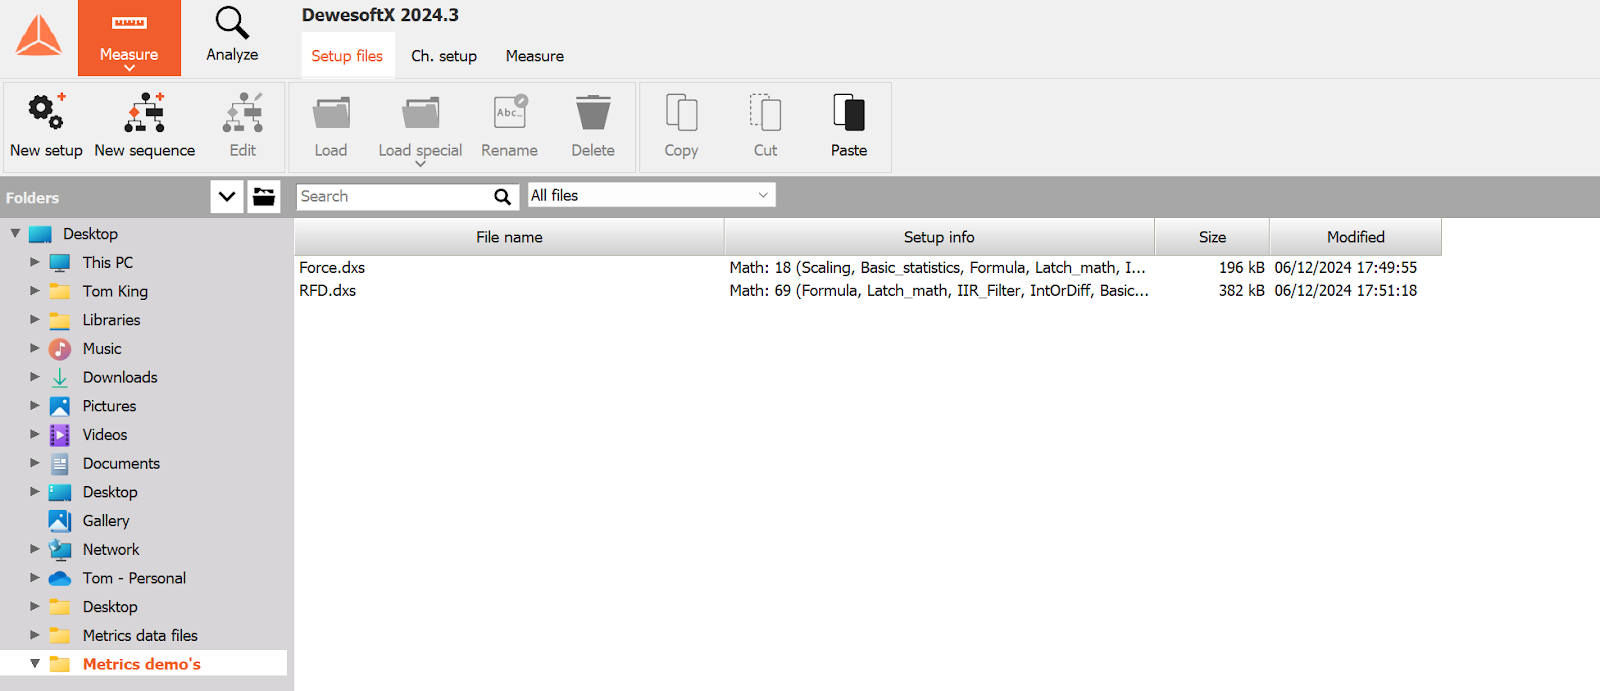
Task: Click the 196 kB size cell
Action: 1241,268
